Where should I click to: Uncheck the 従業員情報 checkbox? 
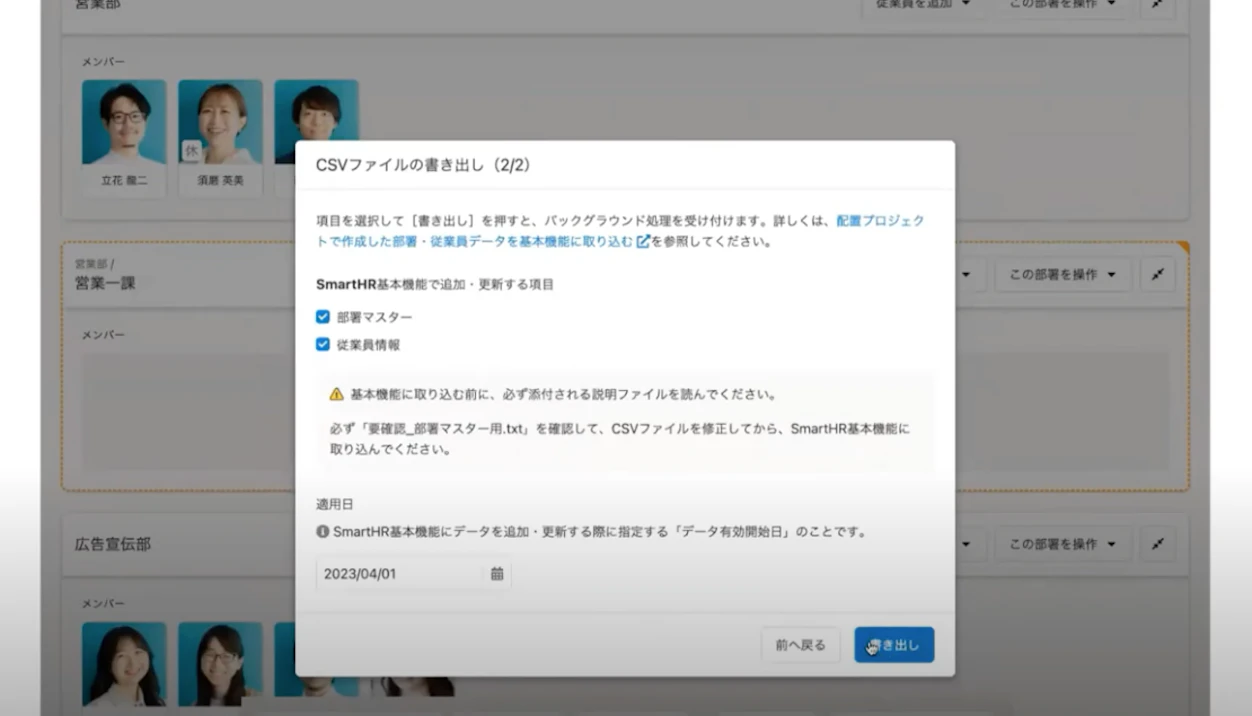(x=323, y=345)
